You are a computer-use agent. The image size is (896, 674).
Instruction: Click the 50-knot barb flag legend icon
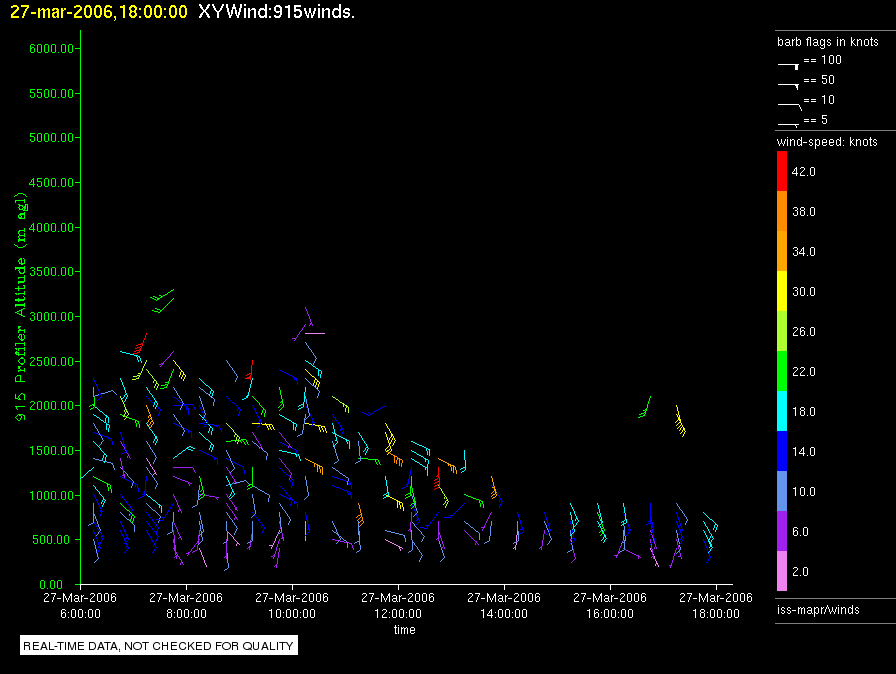pyautogui.click(x=788, y=83)
